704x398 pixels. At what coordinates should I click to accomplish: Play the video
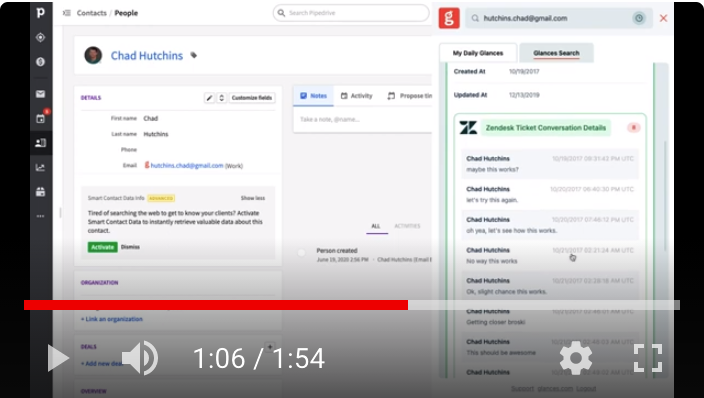(58, 358)
